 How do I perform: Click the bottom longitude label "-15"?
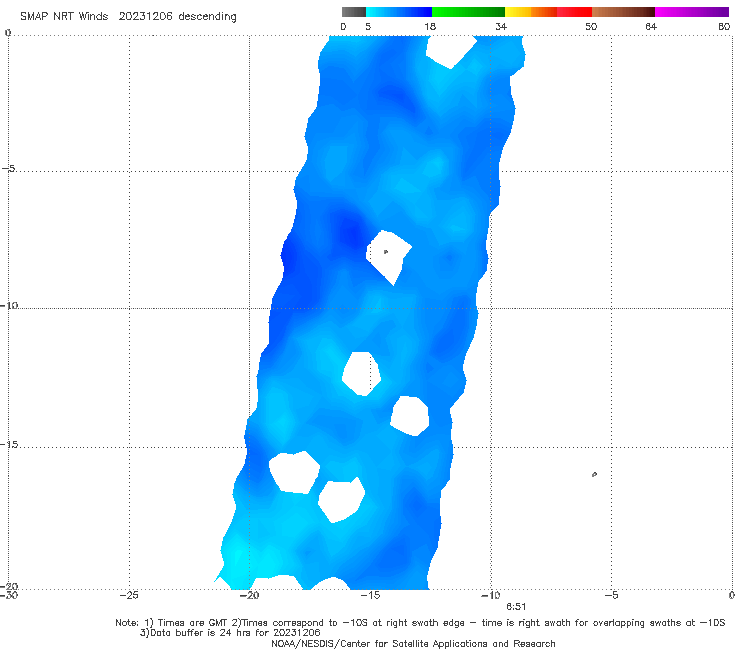click(x=370, y=595)
